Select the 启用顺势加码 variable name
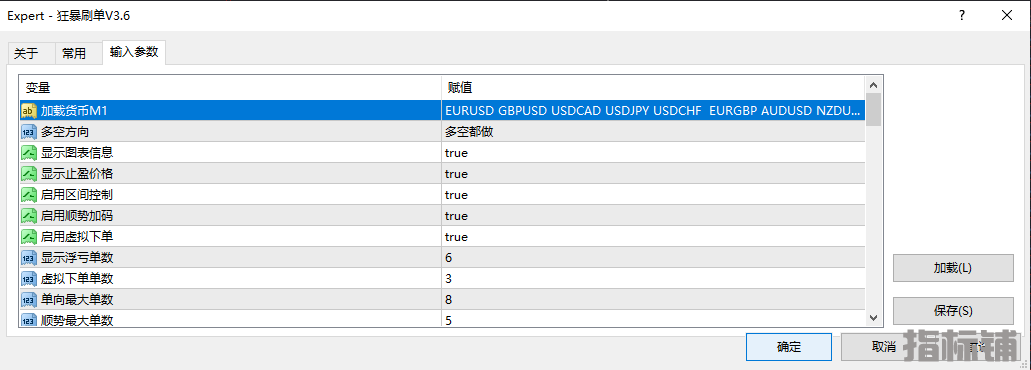This screenshot has height=370, width=1031. click(77, 216)
